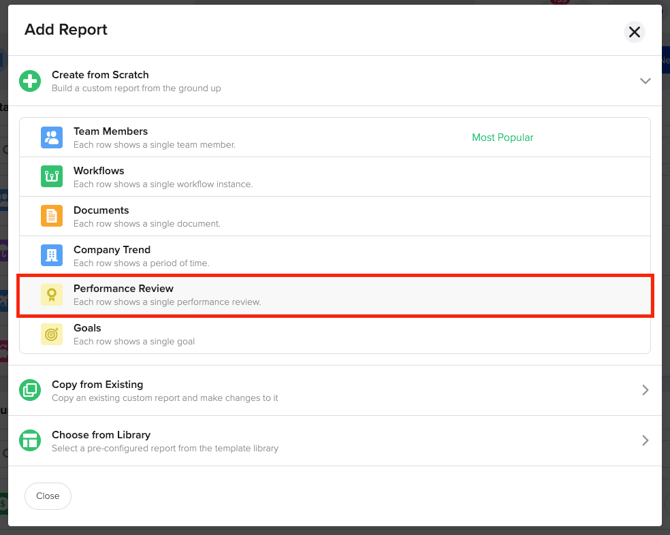Select the Team Members report type
Screen dimensions: 670x535
click(110, 132)
